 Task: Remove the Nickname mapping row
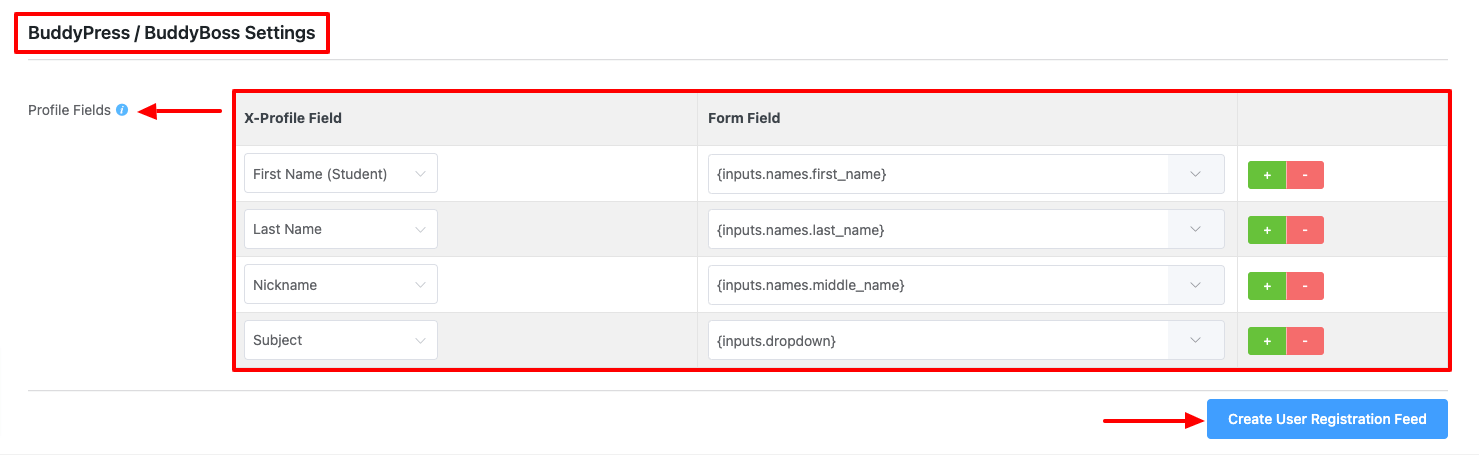1305,286
